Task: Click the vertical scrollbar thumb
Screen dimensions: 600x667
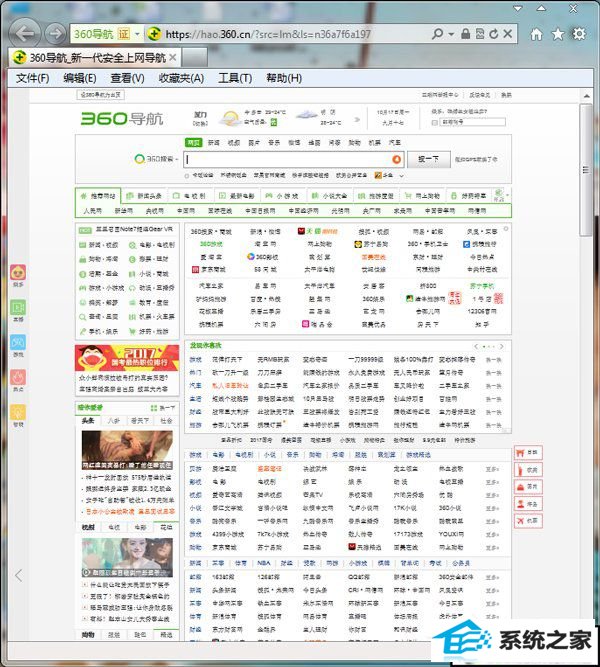Action: pos(586,170)
